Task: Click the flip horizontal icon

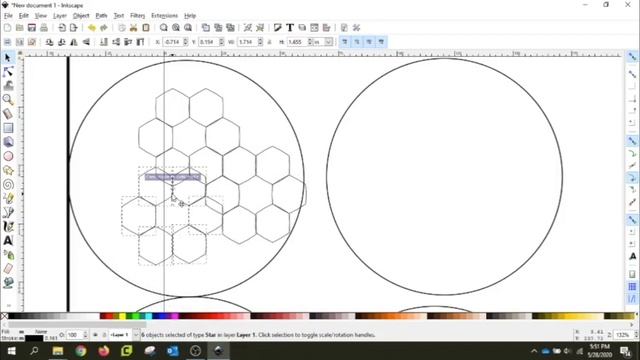Action: pos(74,42)
